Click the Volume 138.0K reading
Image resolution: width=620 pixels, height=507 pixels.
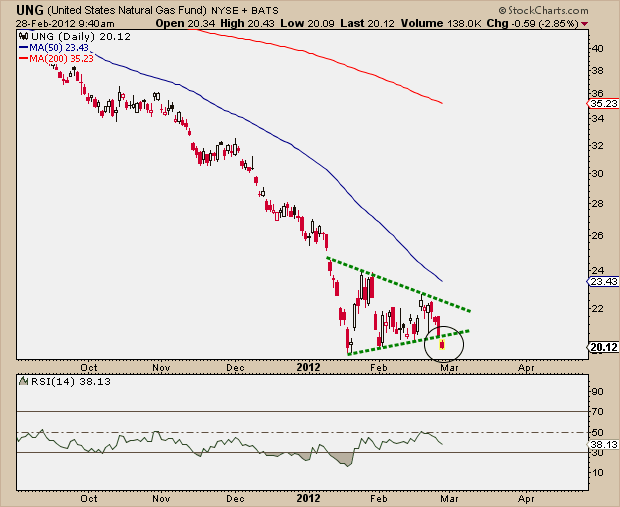point(441,23)
